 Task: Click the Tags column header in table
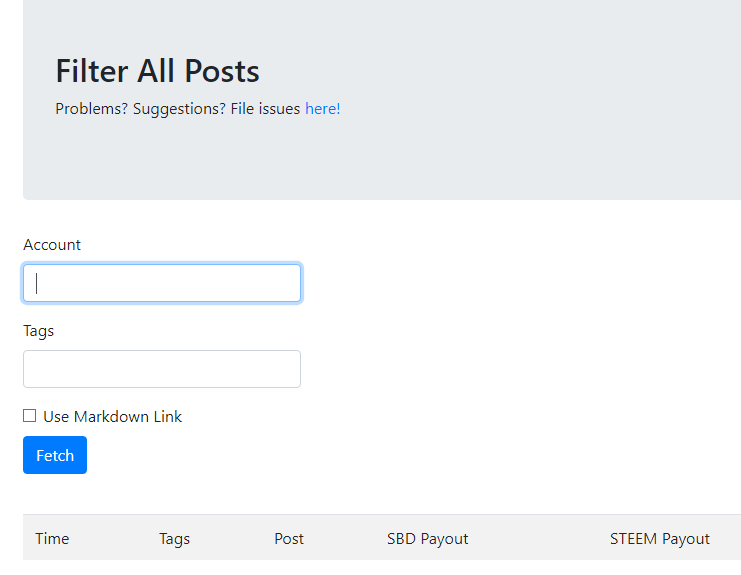tap(174, 539)
